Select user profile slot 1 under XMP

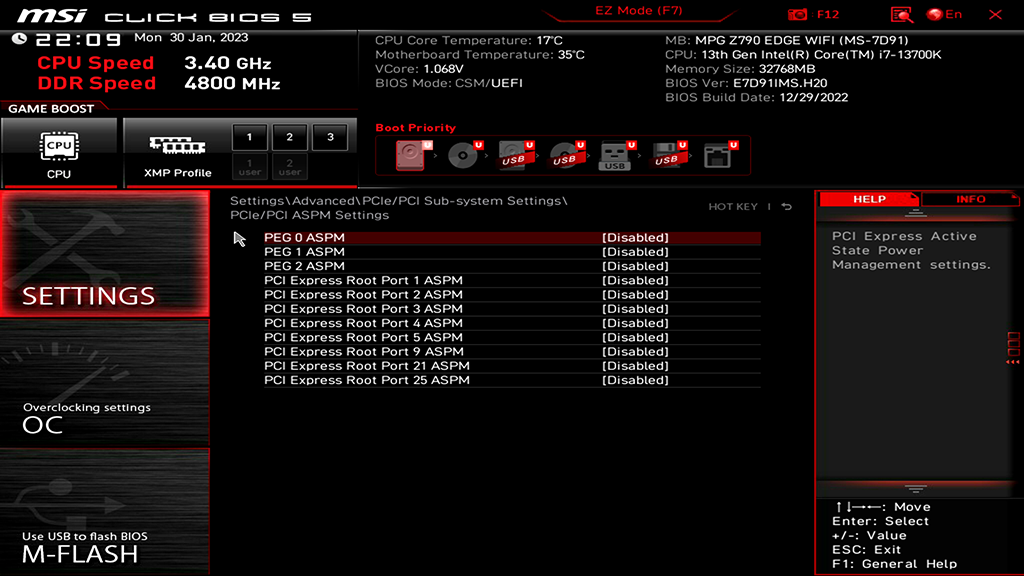(x=249, y=165)
